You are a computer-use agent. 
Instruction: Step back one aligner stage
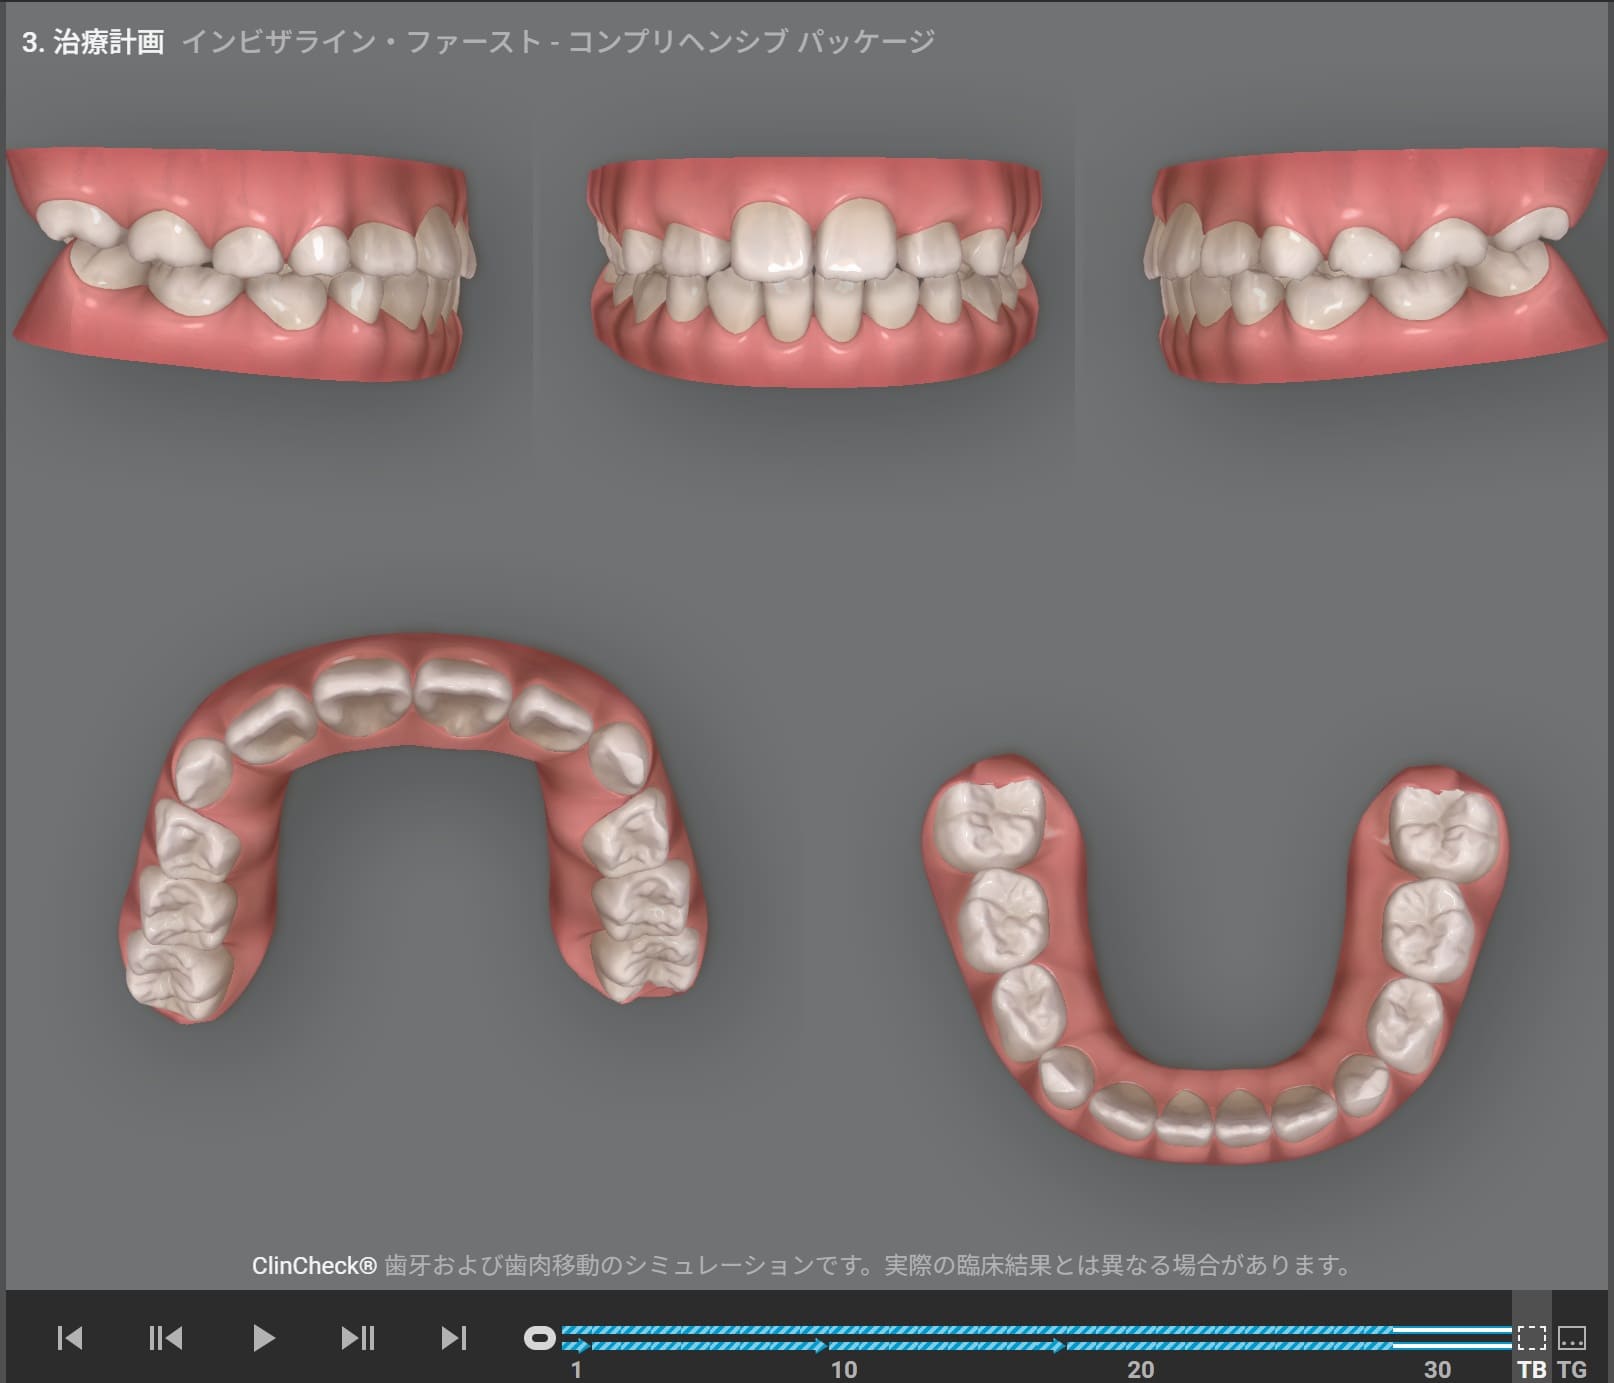[x=166, y=1337]
